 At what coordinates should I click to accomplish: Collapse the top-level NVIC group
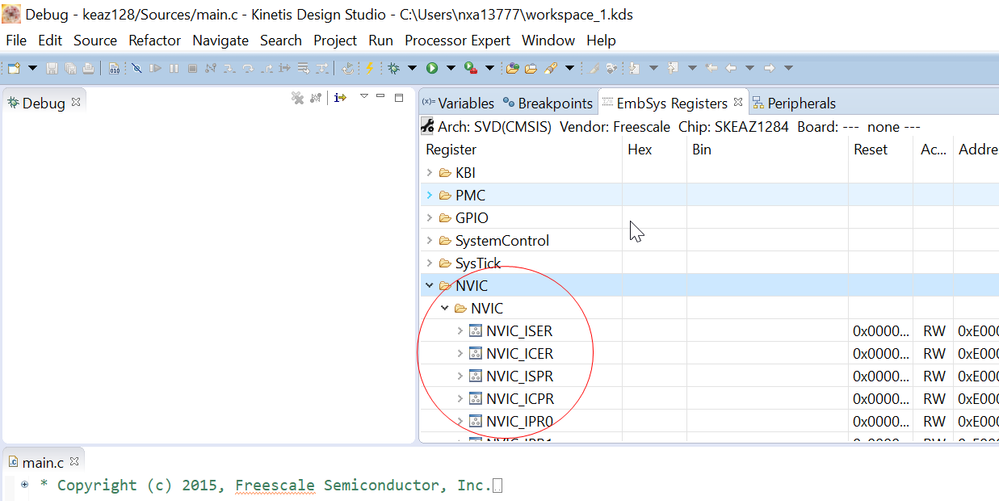click(x=429, y=286)
